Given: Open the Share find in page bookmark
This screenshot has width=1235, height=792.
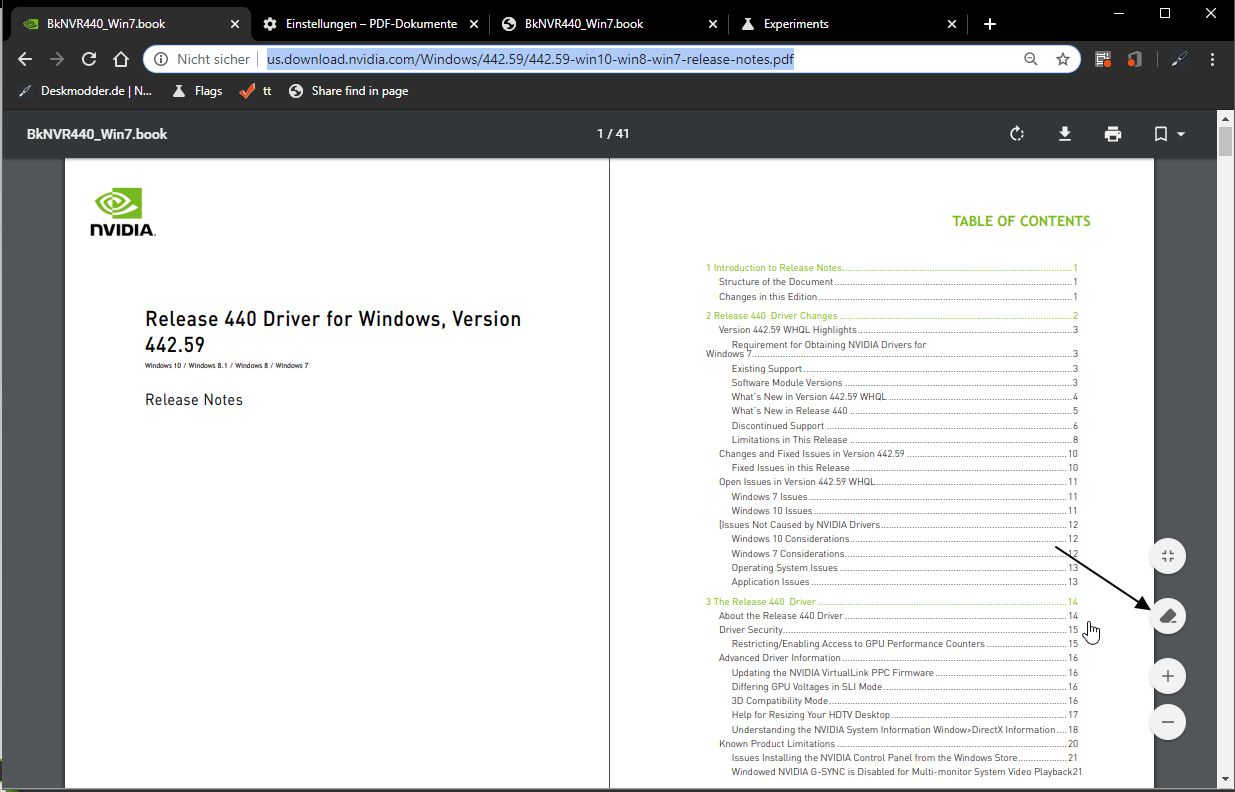Looking at the screenshot, I should (348, 91).
